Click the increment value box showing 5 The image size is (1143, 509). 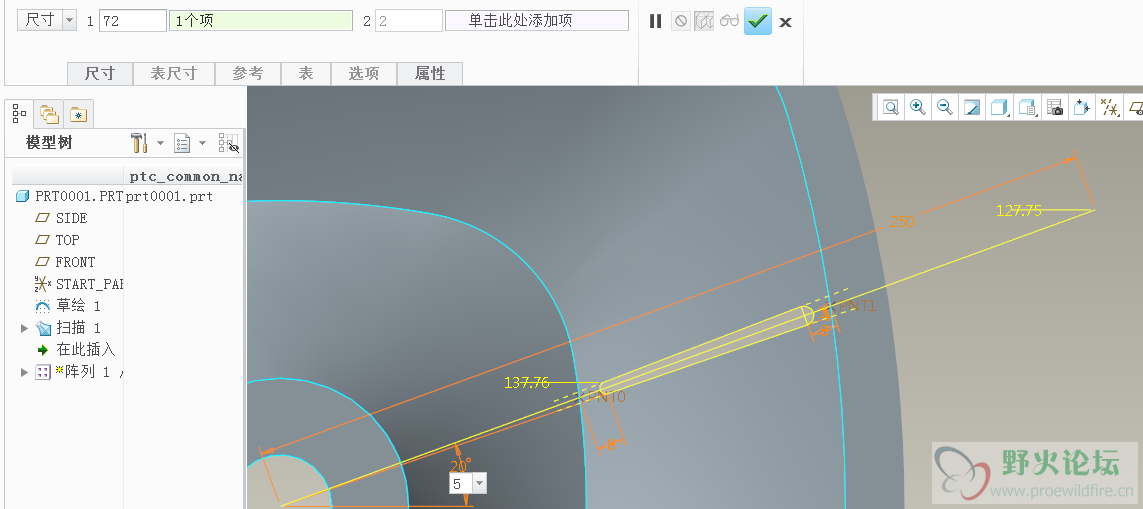(x=461, y=483)
